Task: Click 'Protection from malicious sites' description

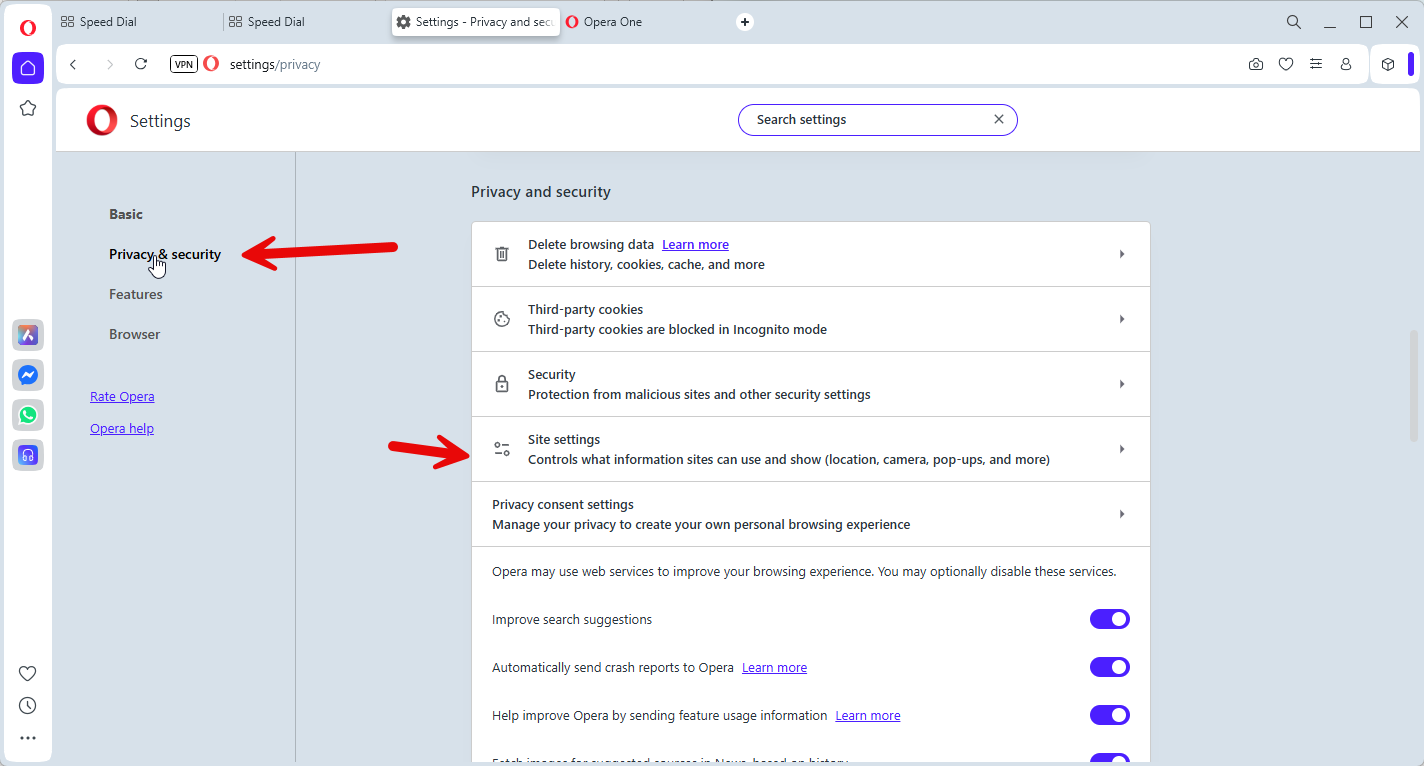Action: (699, 394)
